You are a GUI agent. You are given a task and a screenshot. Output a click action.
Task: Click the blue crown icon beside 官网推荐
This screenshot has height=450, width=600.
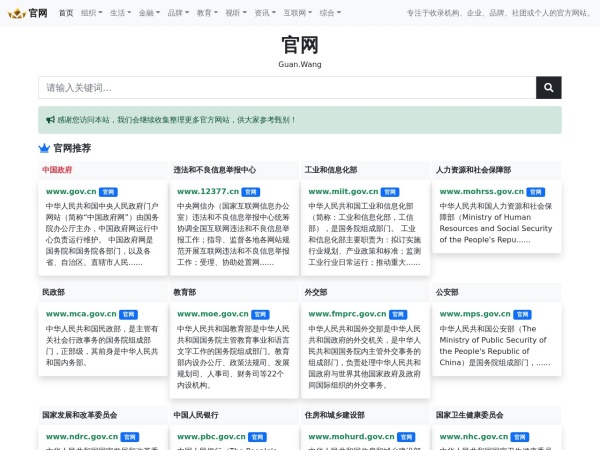44,148
